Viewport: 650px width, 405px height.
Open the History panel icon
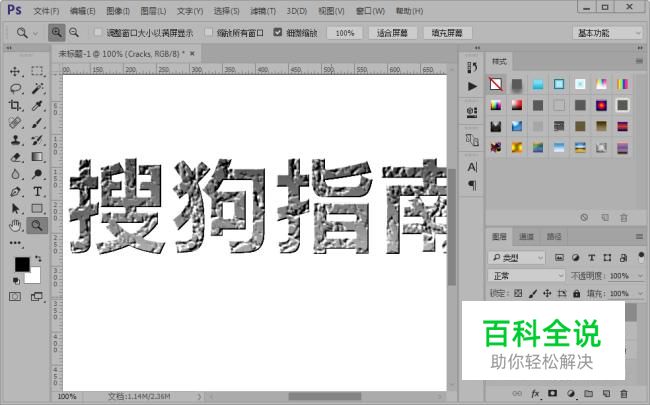click(472, 67)
